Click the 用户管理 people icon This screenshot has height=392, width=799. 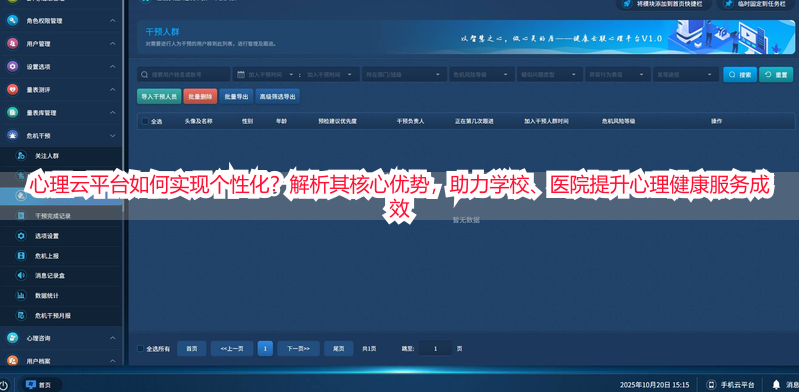[12, 44]
